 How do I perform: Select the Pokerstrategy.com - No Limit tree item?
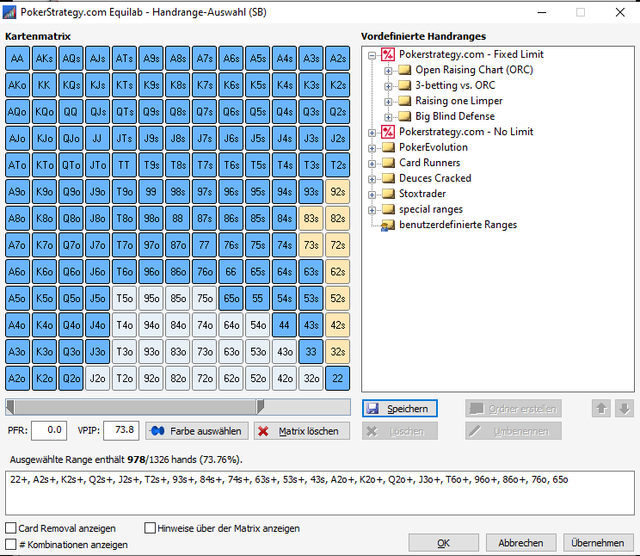(x=466, y=132)
